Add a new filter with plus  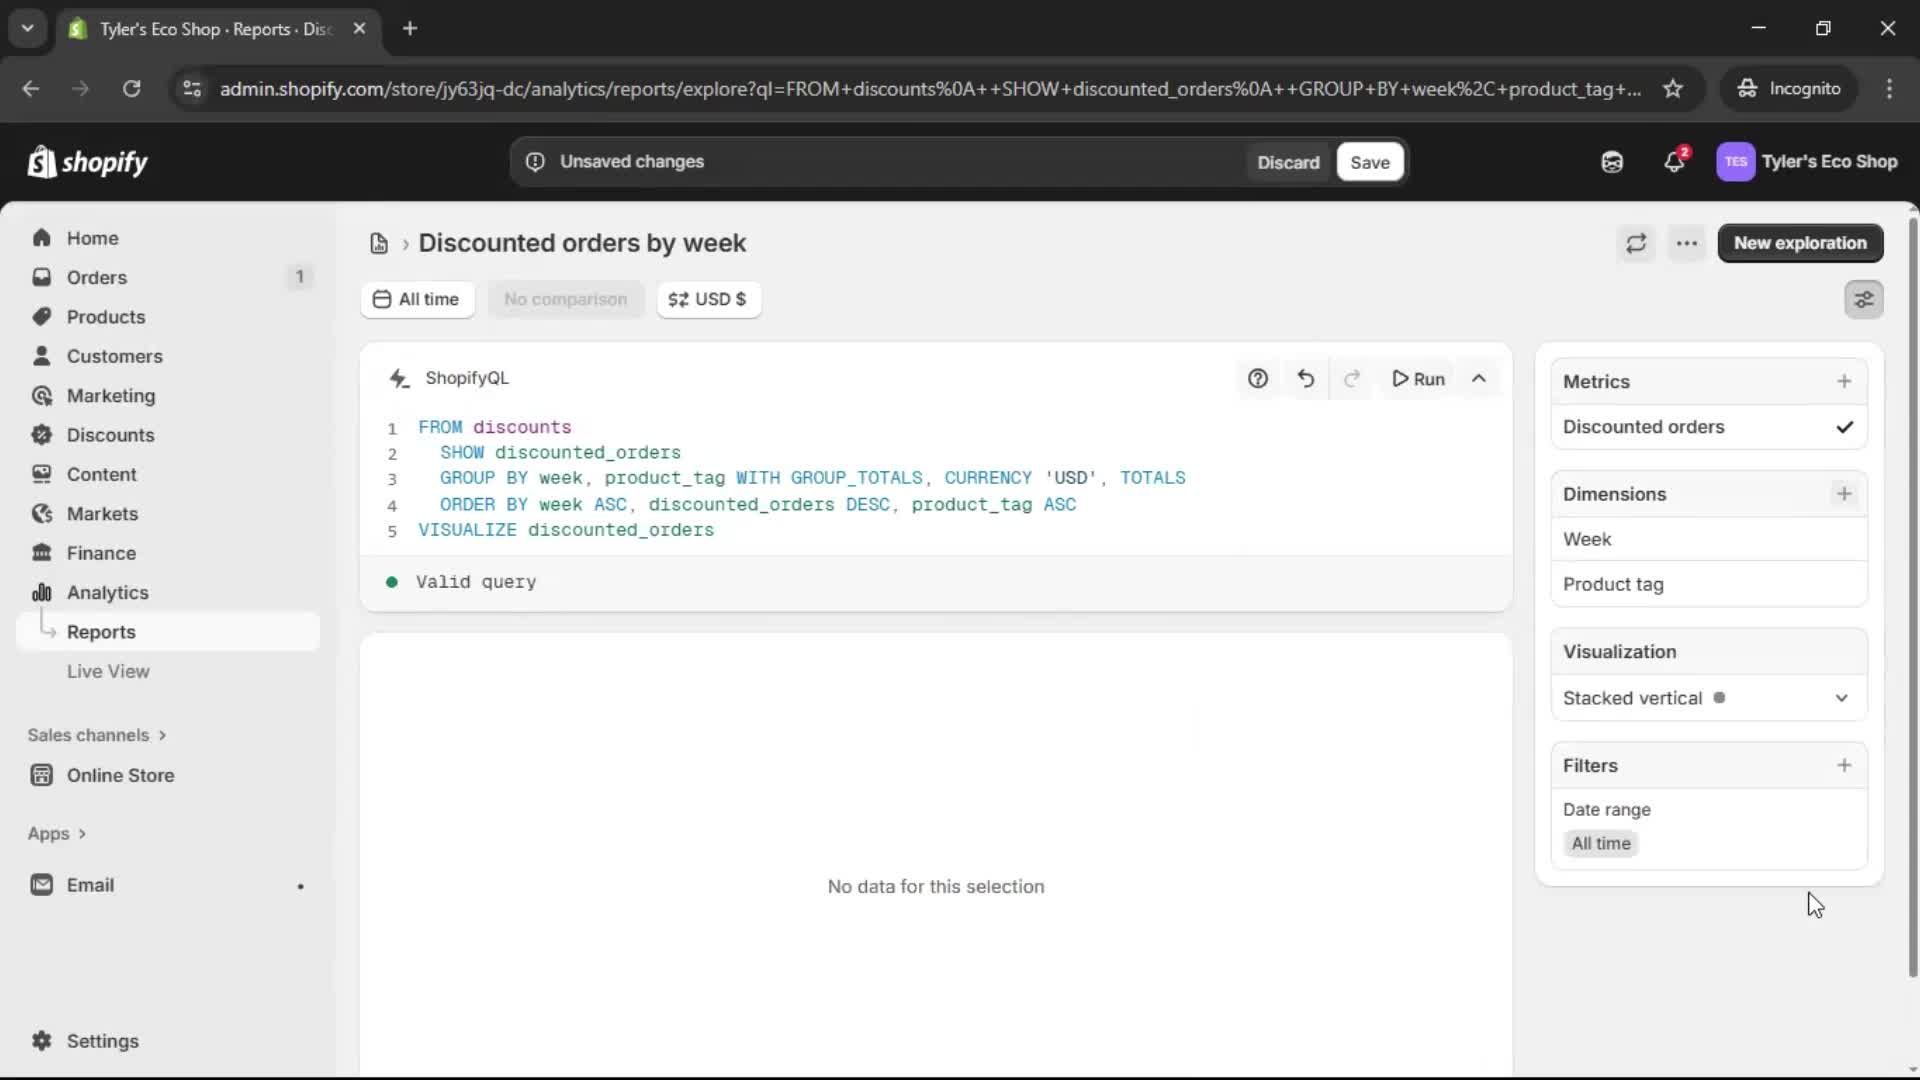pos(1844,765)
